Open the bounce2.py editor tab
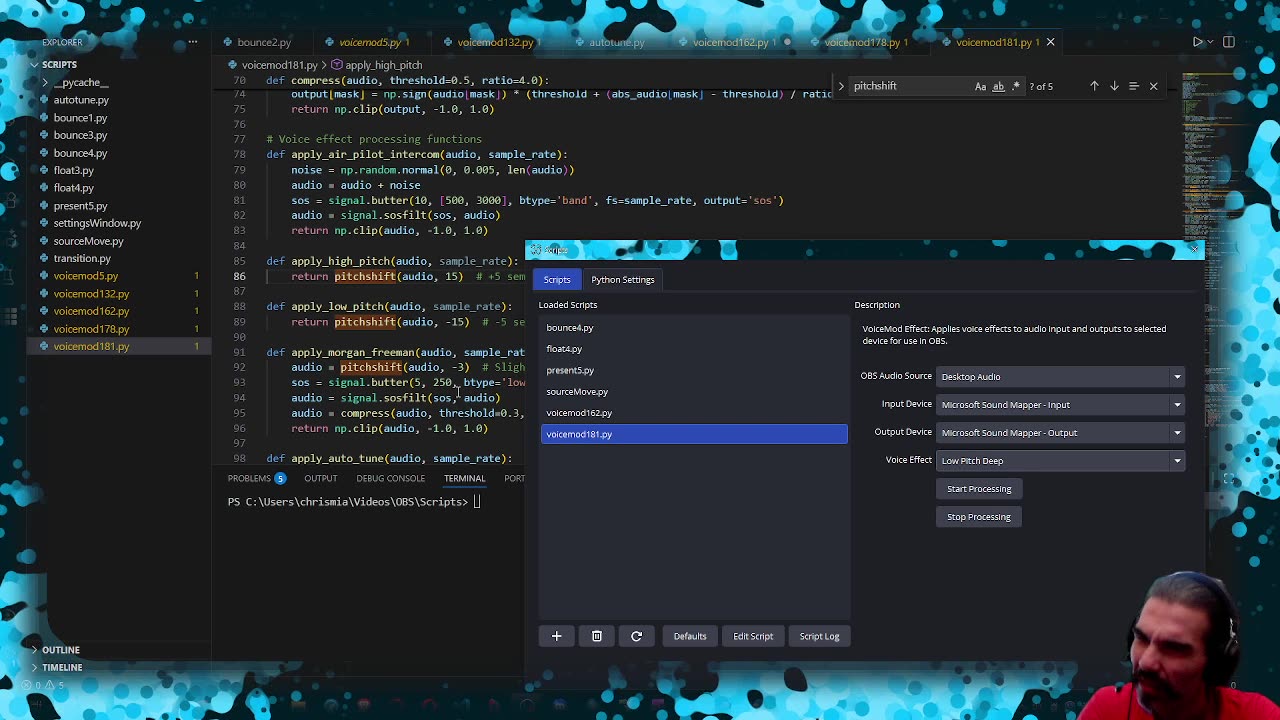1280x720 pixels. tap(264, 42)
